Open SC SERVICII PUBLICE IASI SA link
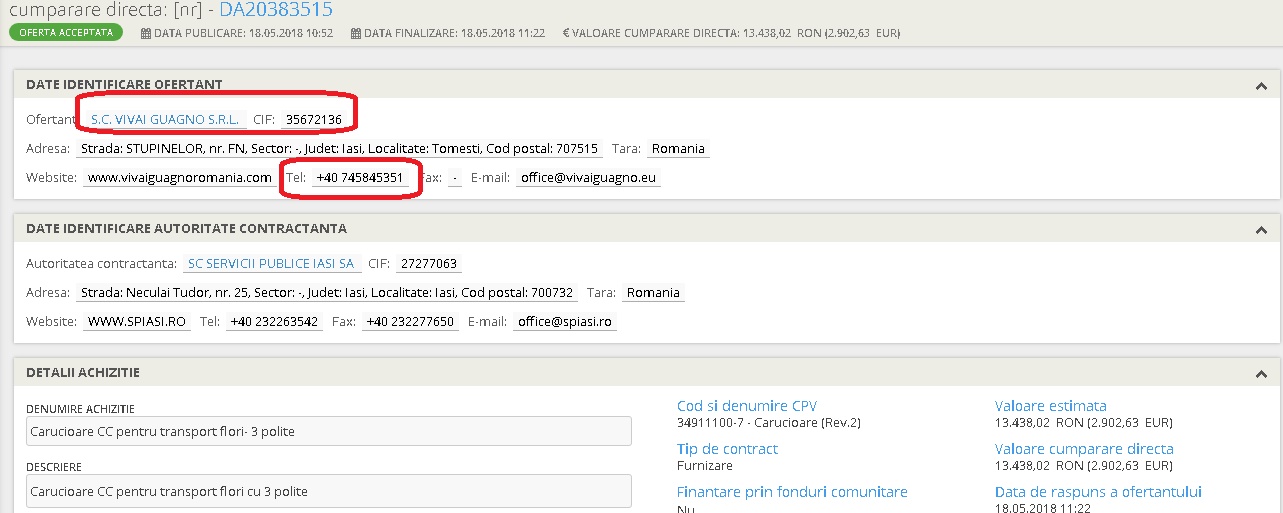 click(271, 264)
